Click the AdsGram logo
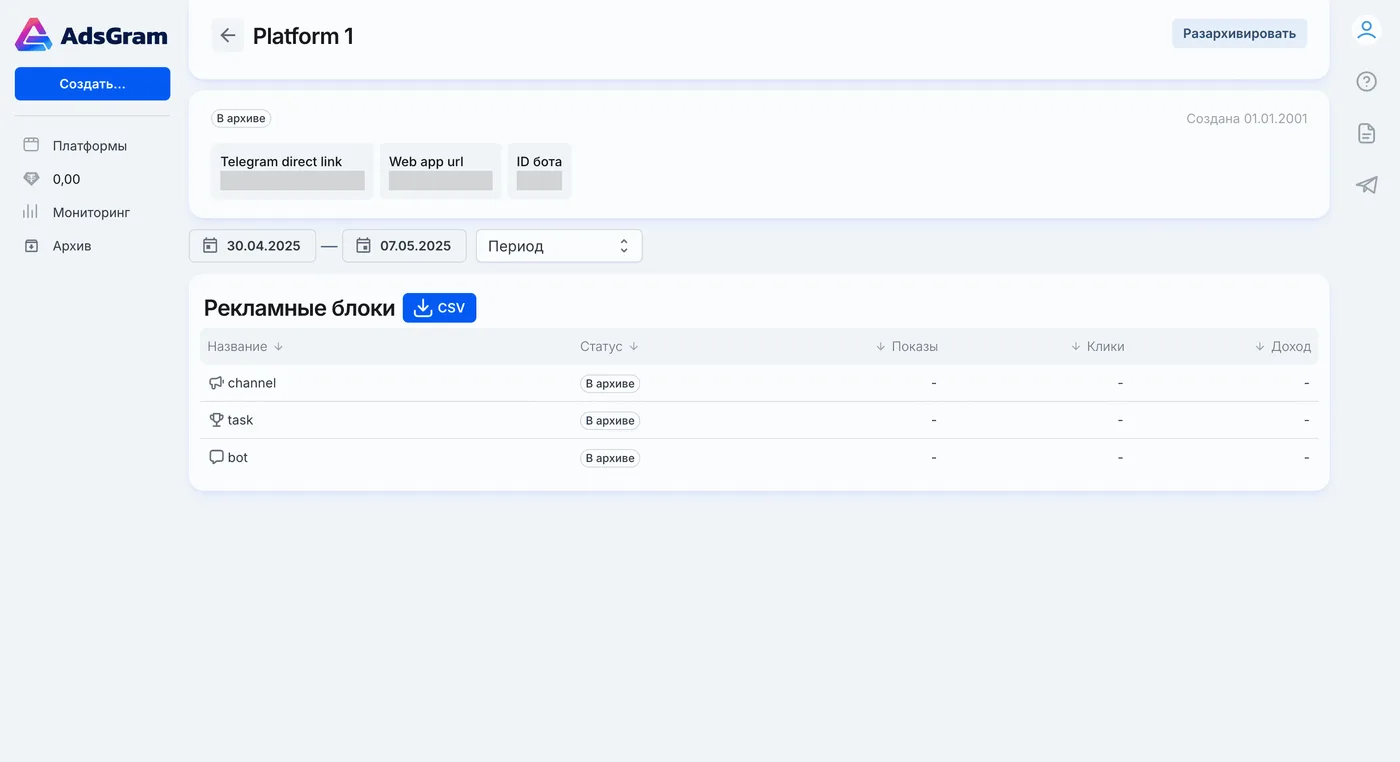1400x762 pixels. click(91, 36)
